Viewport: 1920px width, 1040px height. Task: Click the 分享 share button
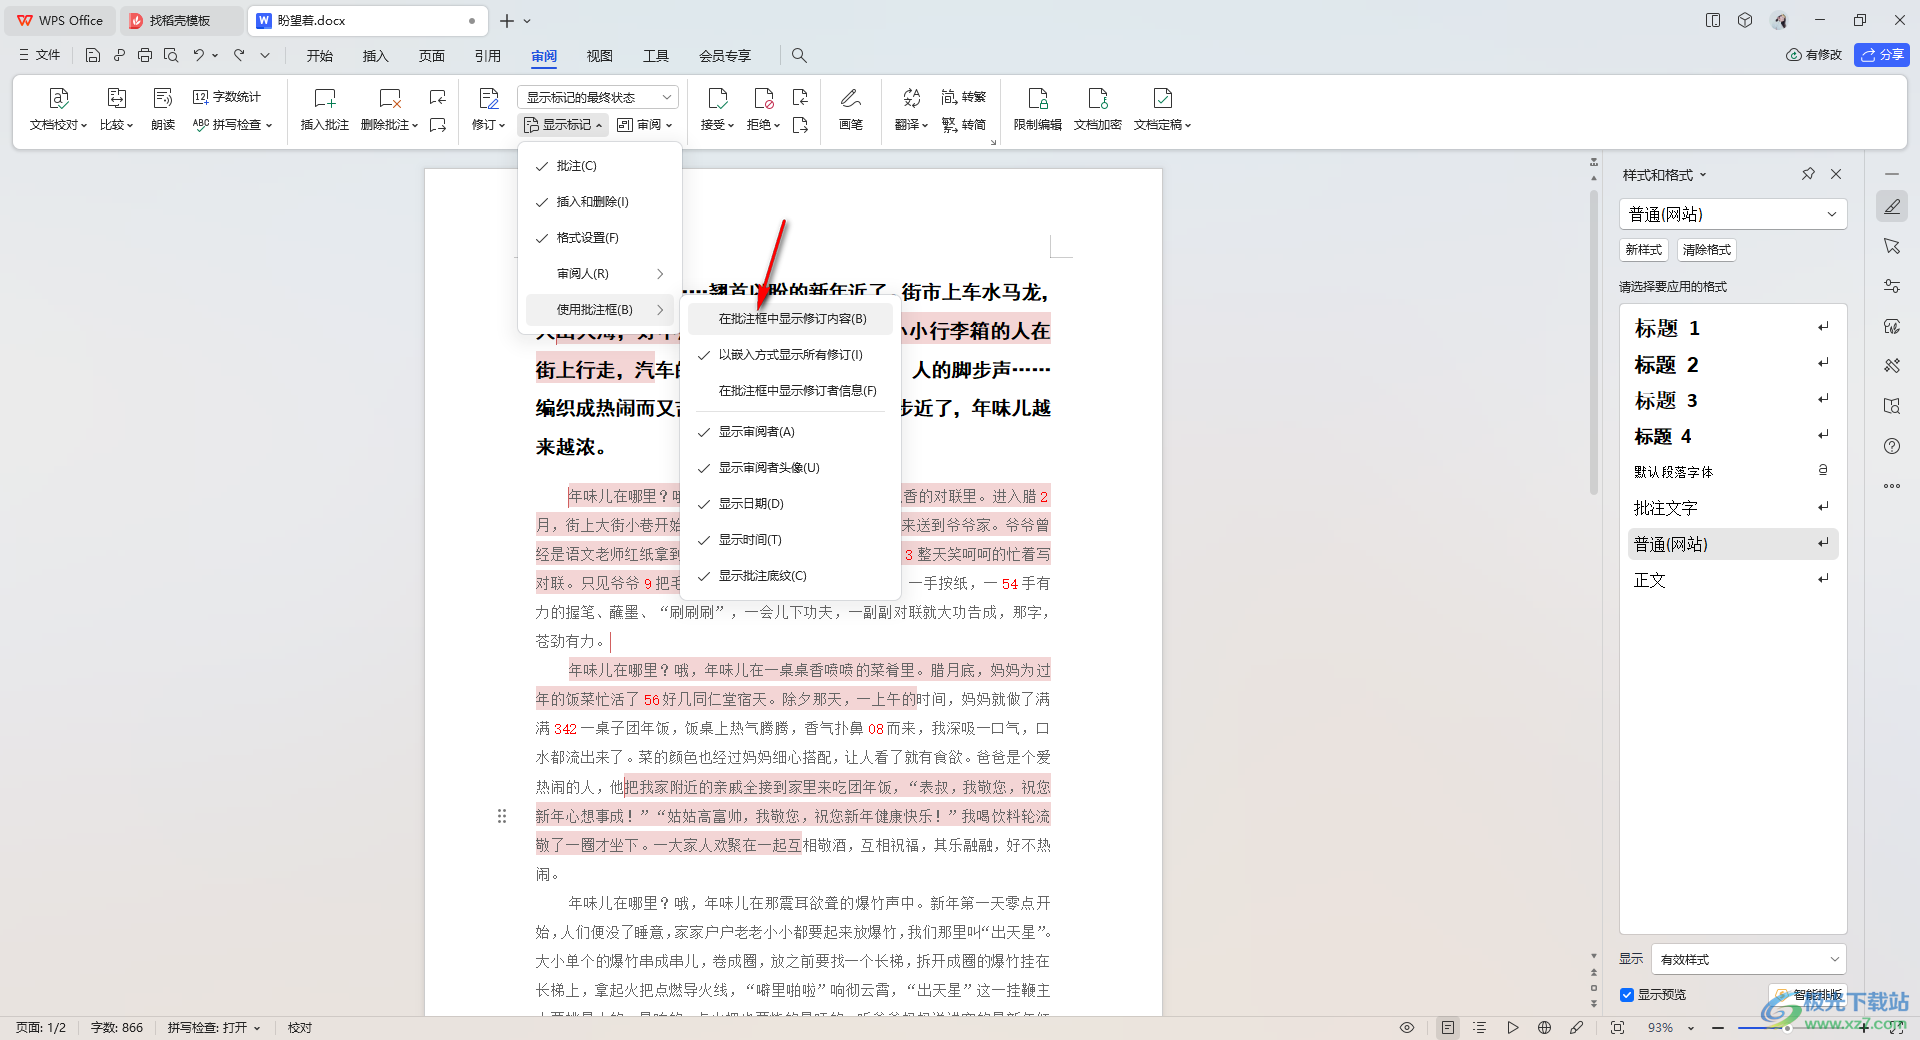pos(1882,55)
